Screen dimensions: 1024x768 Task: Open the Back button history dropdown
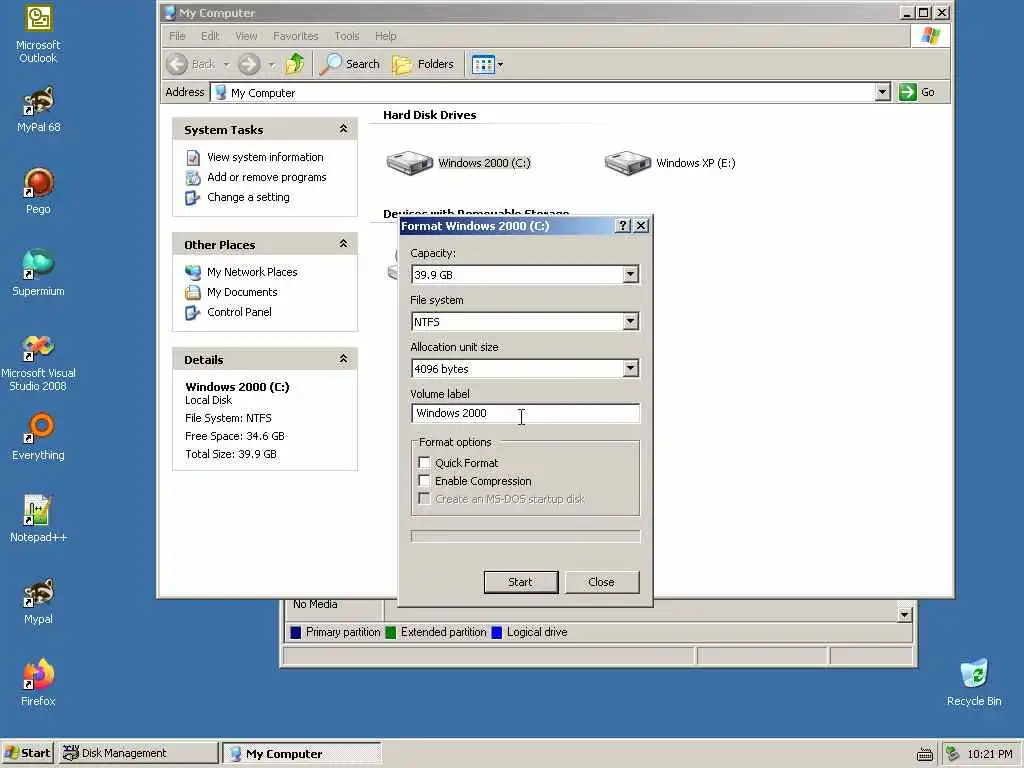click(x=226, y=64)
